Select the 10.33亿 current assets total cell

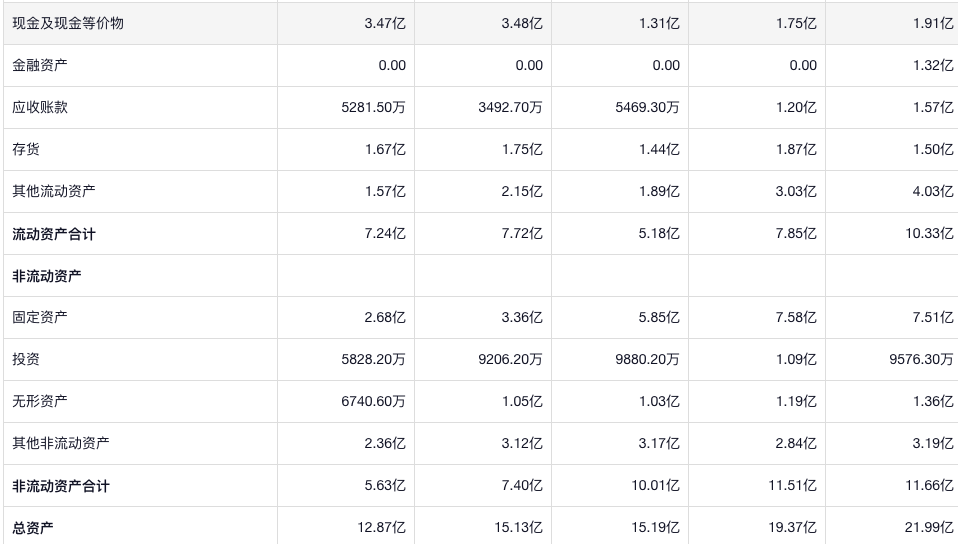pyautogui.click(x=932, y=234)
